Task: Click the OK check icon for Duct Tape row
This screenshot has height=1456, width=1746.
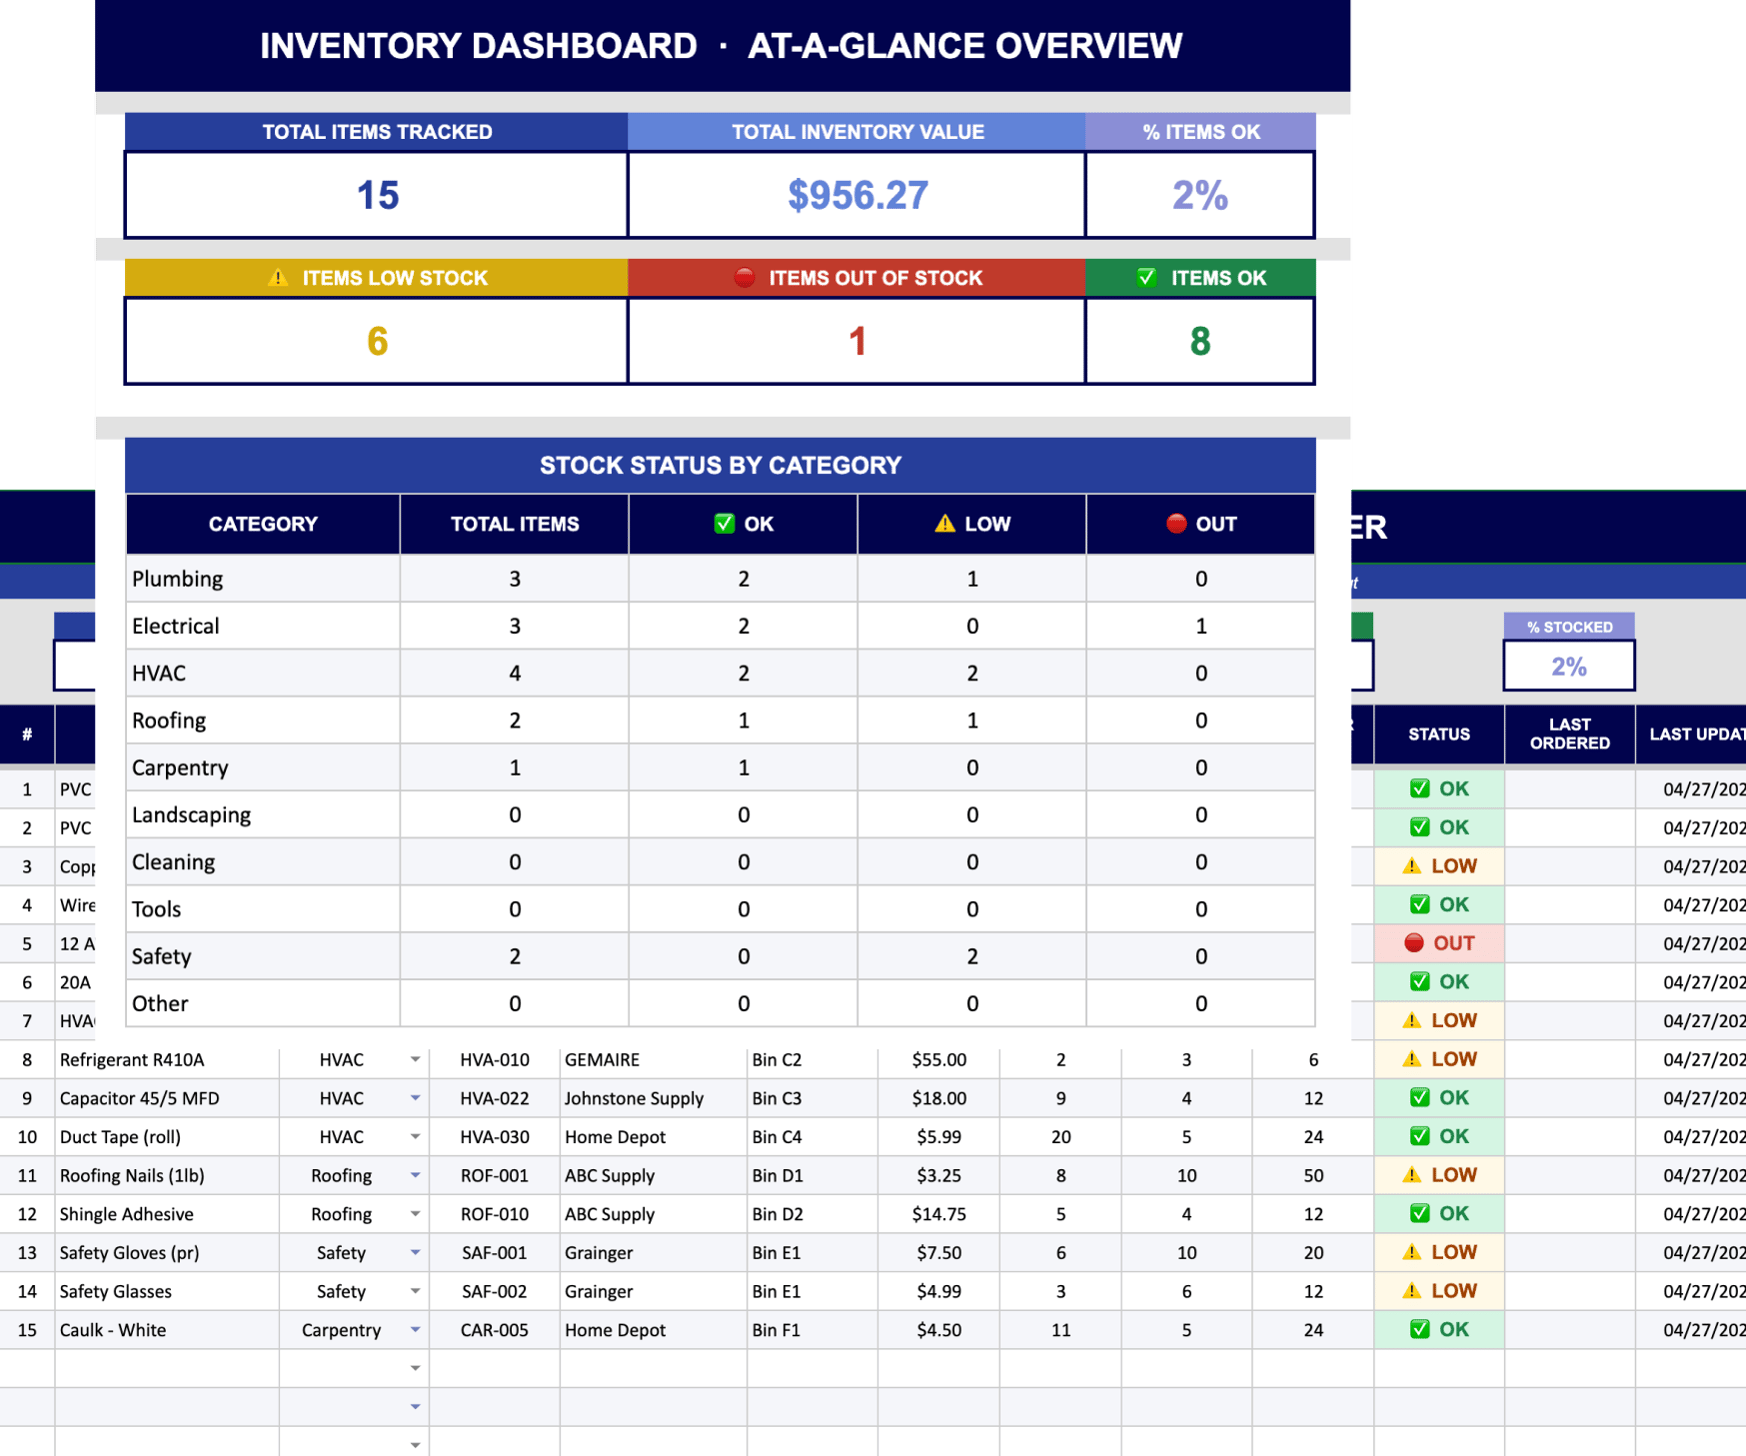Action: coord(1420,1136)
